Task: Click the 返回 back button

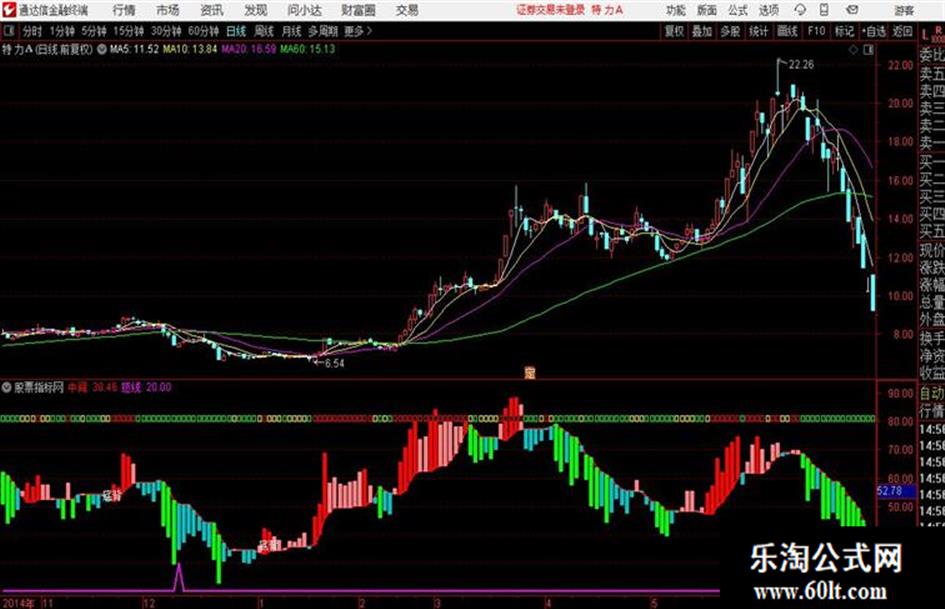Action: 902,31
